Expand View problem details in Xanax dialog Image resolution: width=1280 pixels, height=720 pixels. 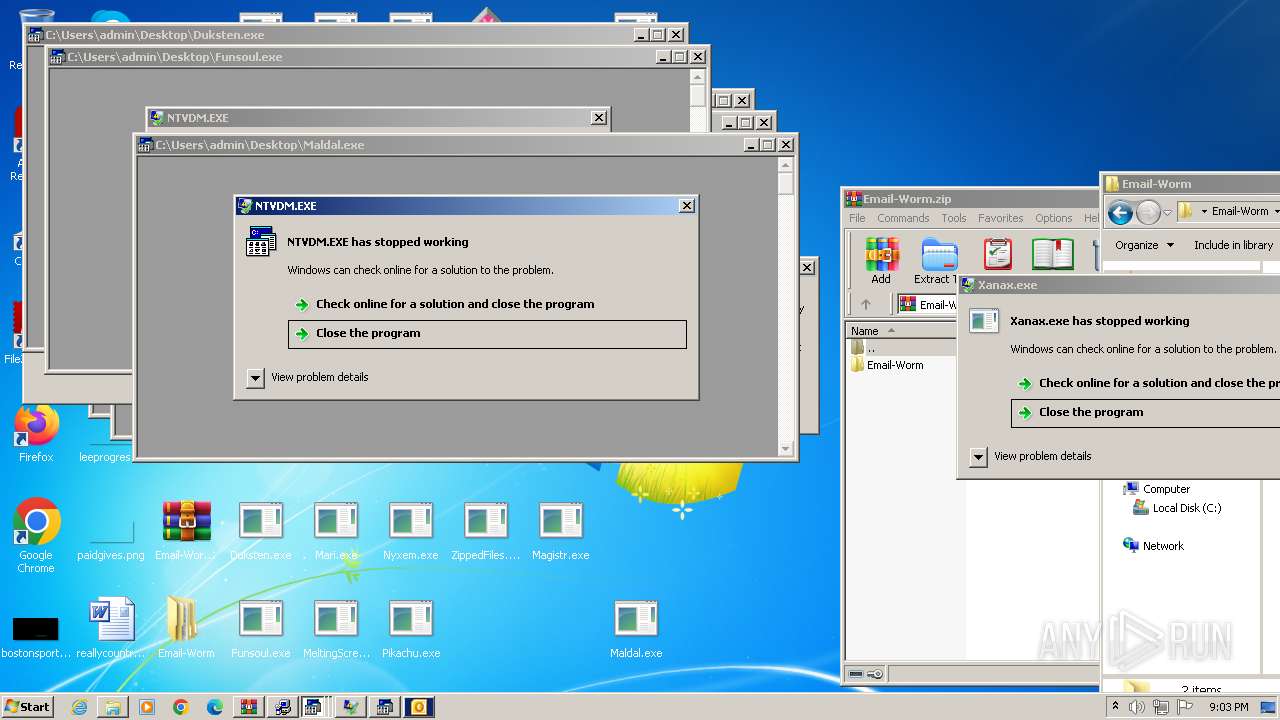[978, 456]
